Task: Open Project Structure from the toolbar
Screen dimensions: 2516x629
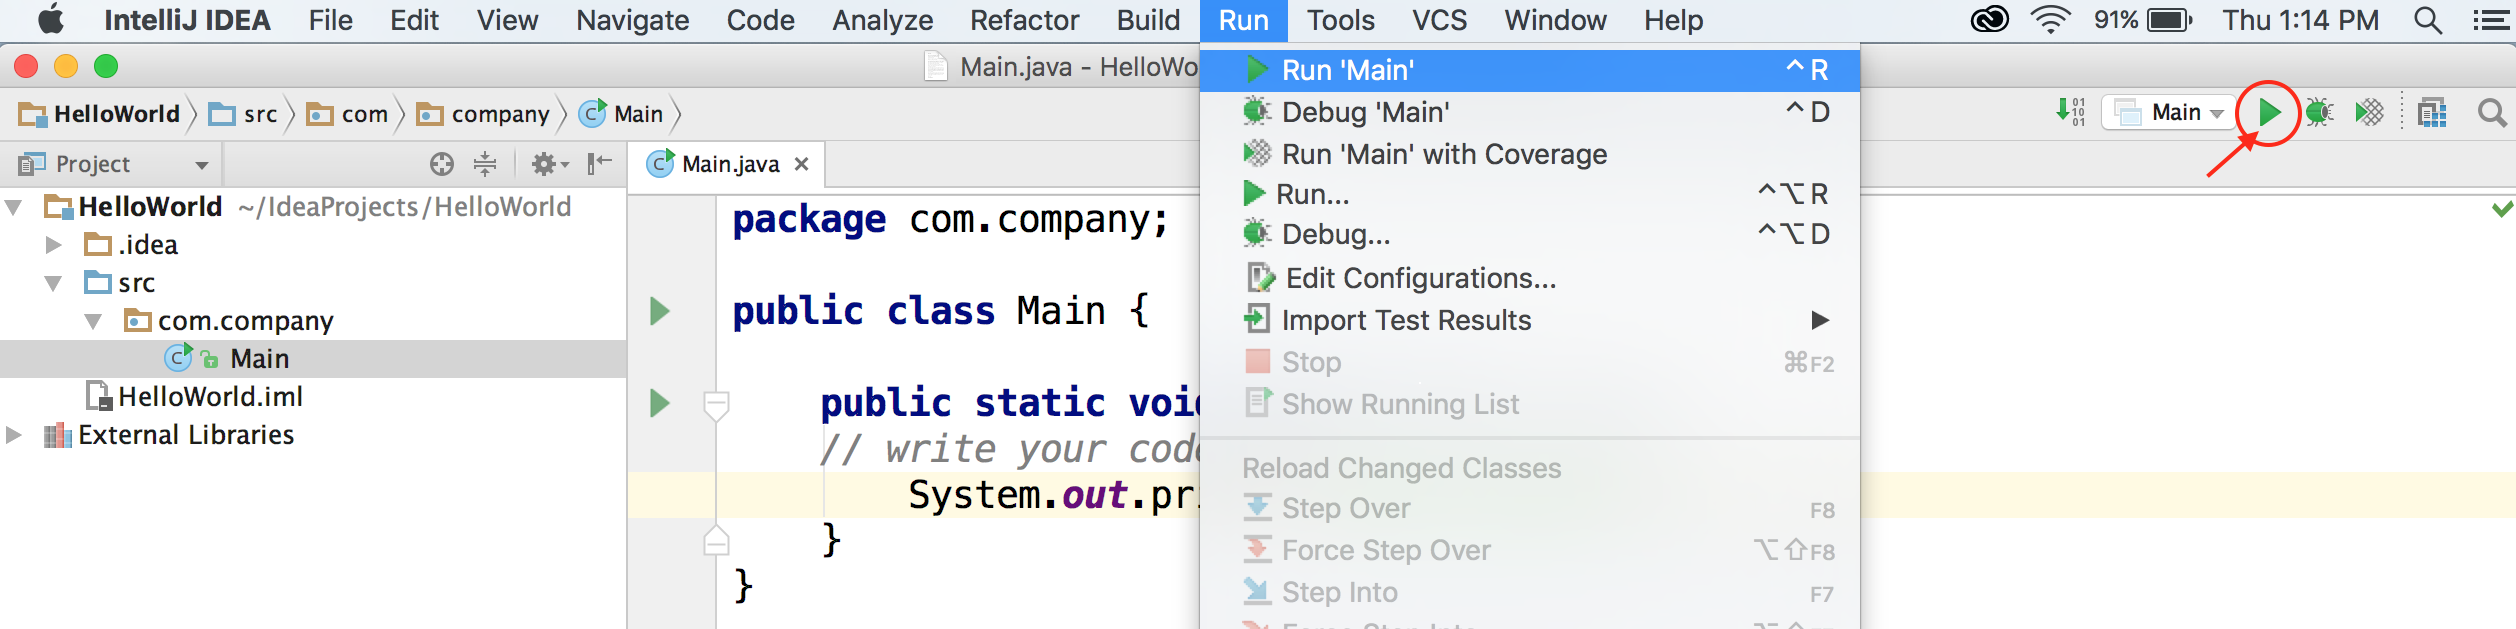Action: tap(2432, 113)
